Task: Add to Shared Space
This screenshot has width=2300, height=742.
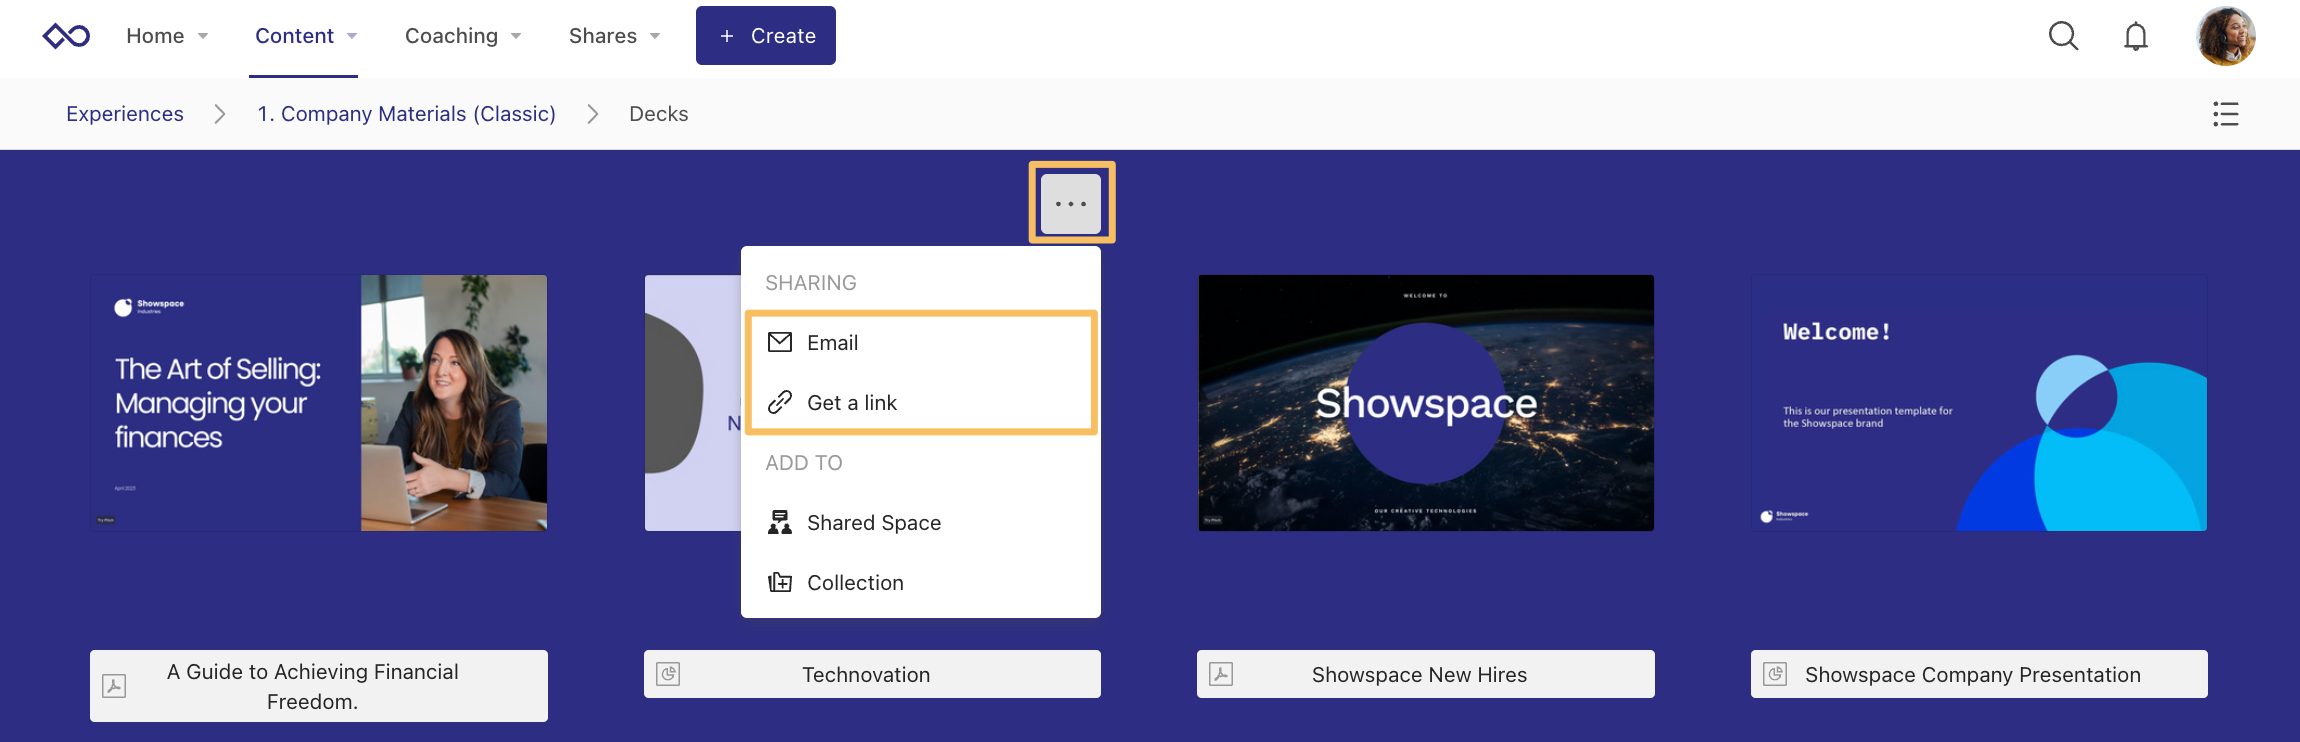Action: pyautogui.click(x=921, y=522)
